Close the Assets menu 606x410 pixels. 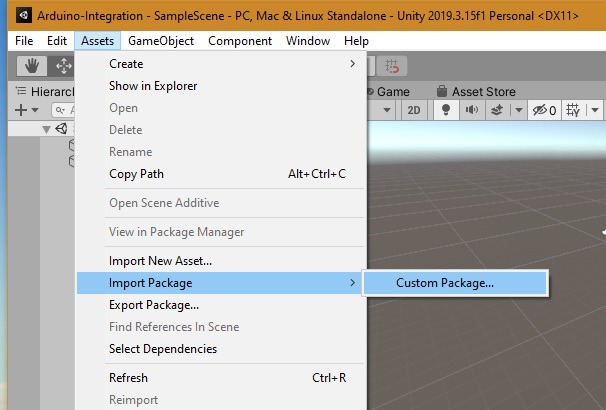(x=97, y=41)
